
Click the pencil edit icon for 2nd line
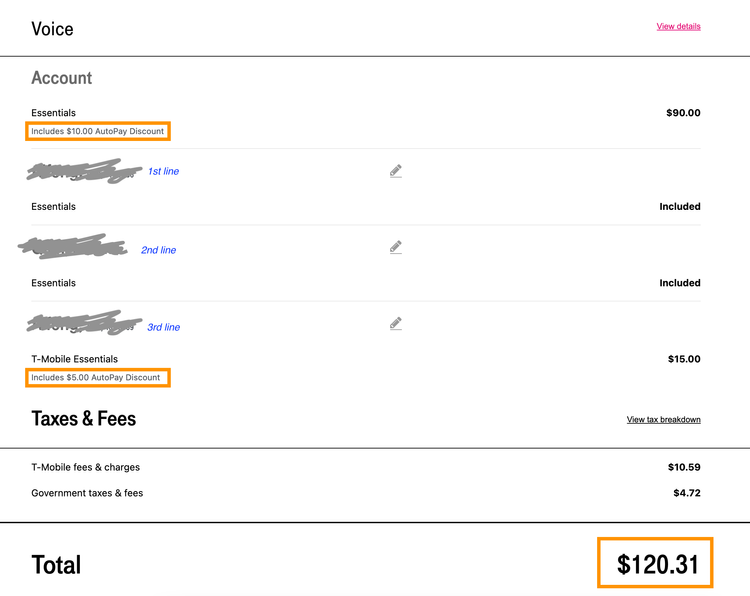[x=396, y=247]
